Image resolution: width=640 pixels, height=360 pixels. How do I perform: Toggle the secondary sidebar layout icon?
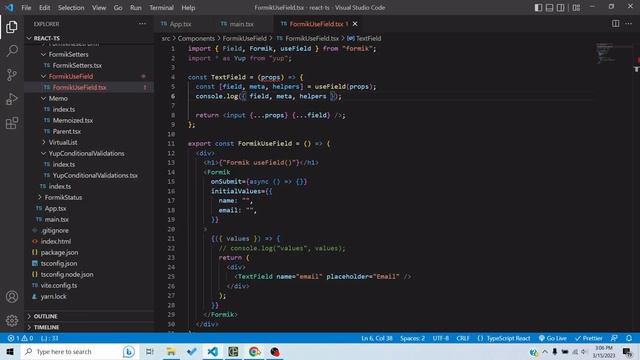pos(561,7)
